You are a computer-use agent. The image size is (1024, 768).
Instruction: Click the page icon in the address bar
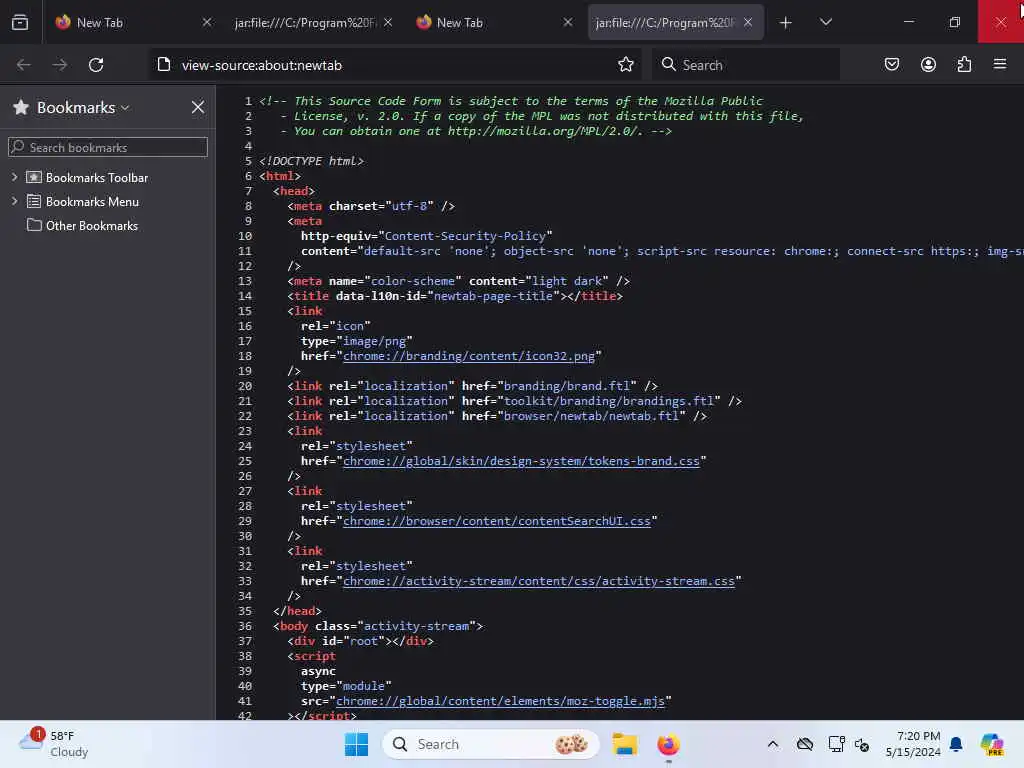coord(164,65)
